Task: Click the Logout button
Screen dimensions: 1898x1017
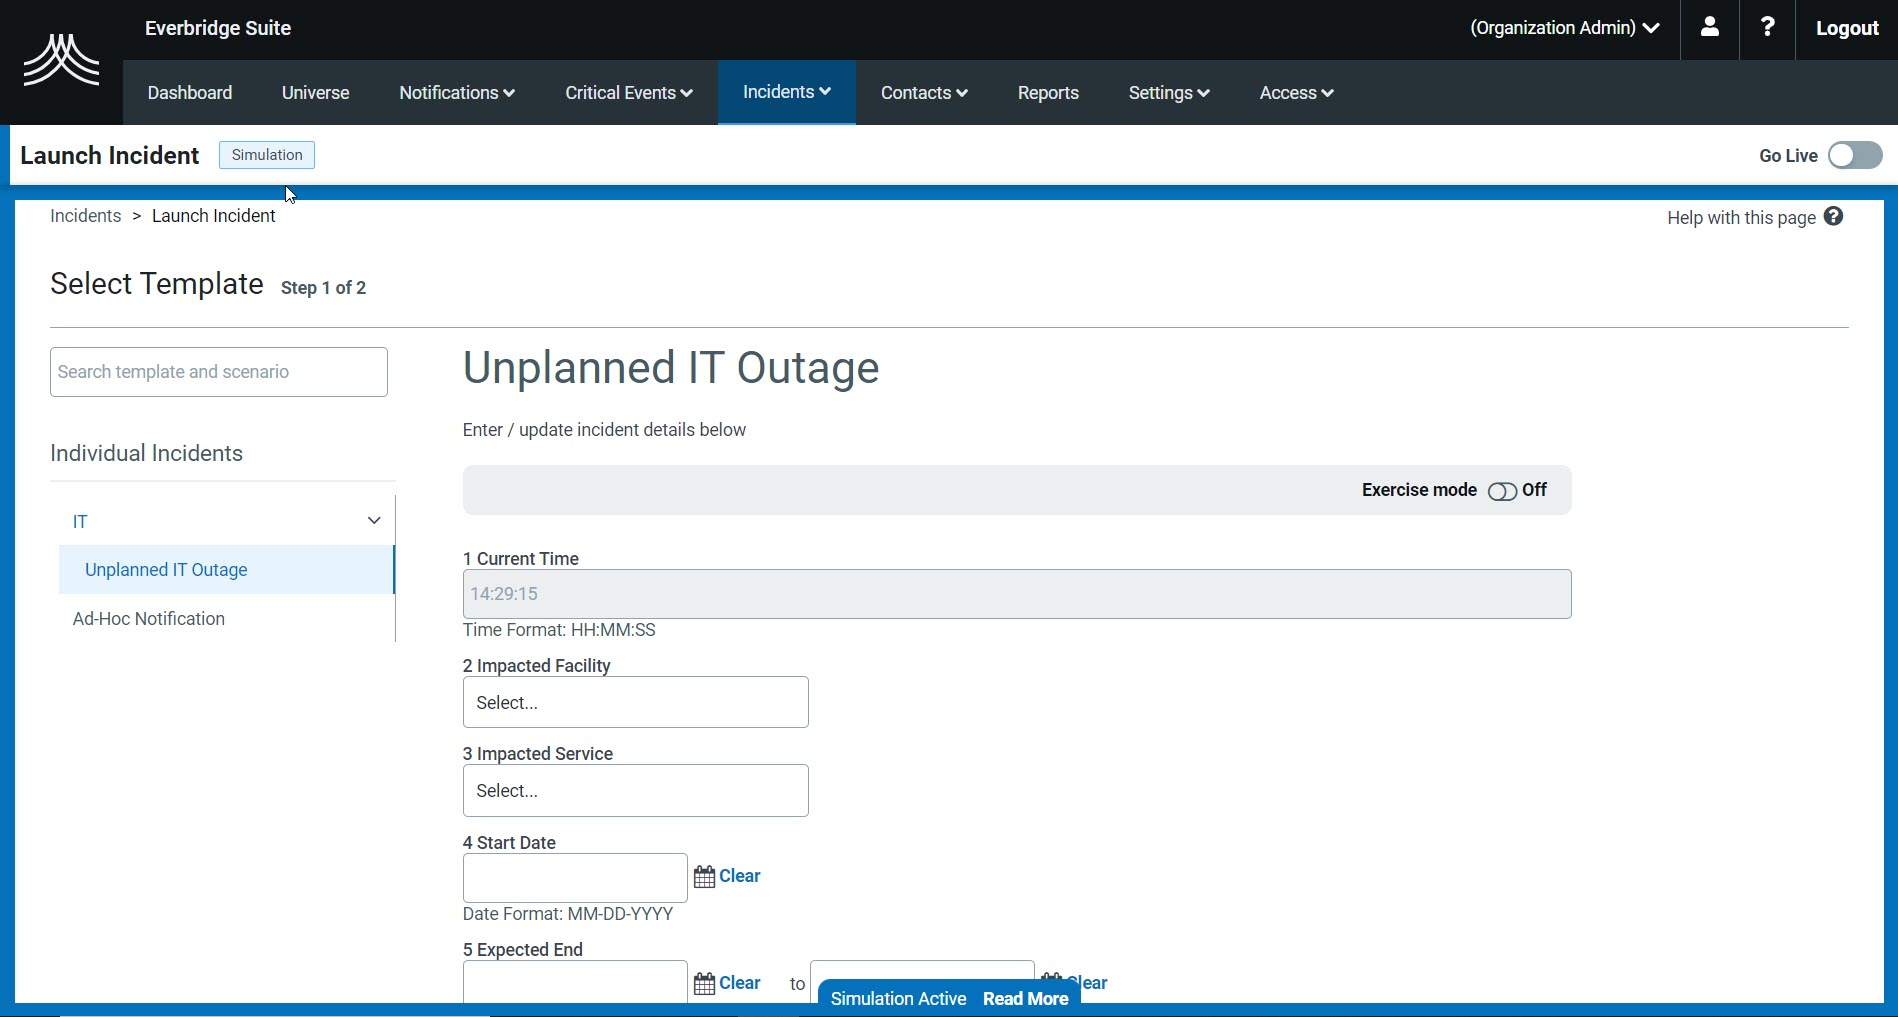Action: 1846,28
